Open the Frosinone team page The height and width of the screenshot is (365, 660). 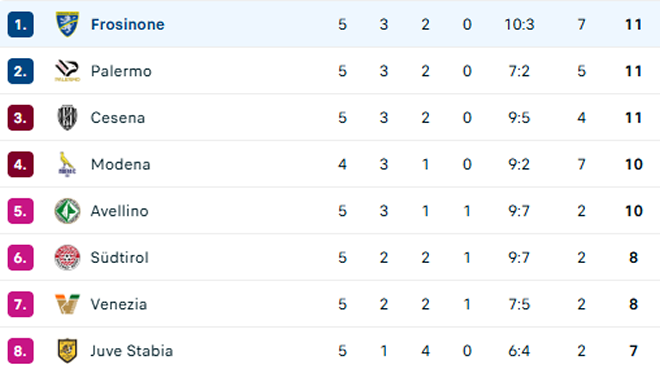point(128,24)
